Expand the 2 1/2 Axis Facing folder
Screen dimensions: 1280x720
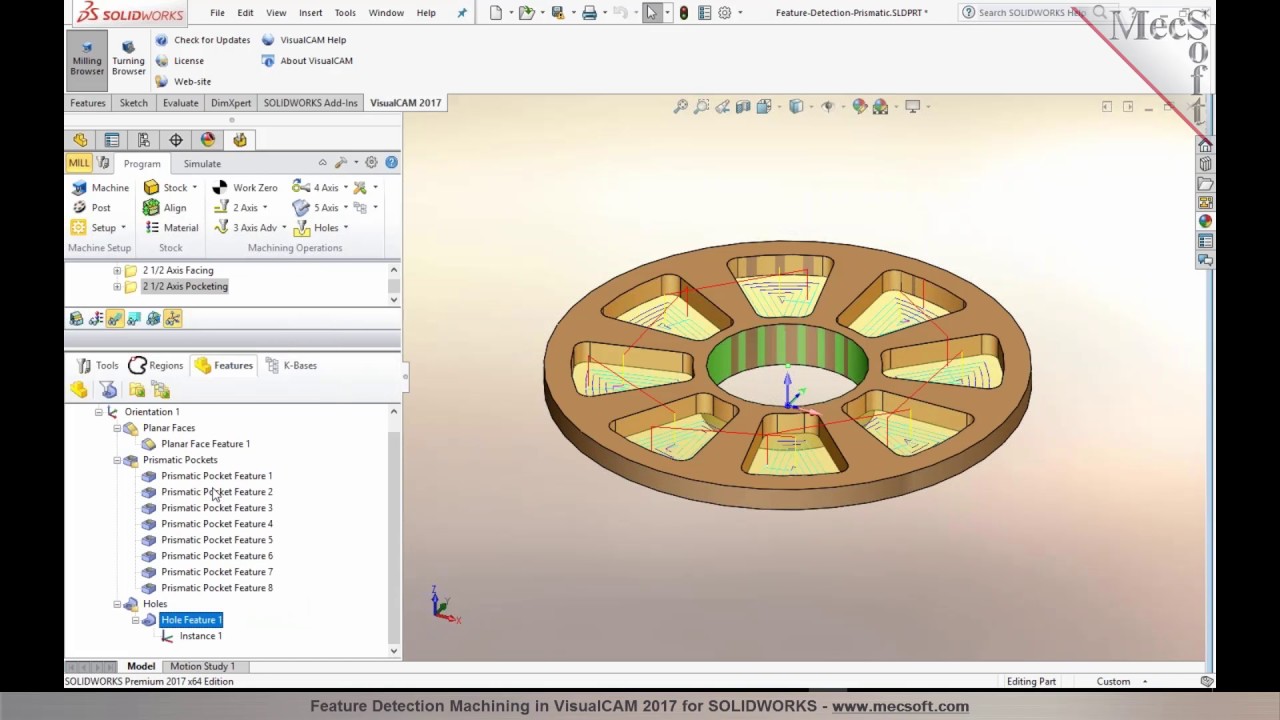point(117,271)
